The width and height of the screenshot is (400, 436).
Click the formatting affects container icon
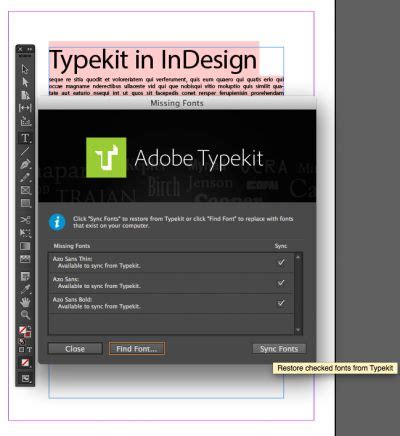(x=22, y=350)
